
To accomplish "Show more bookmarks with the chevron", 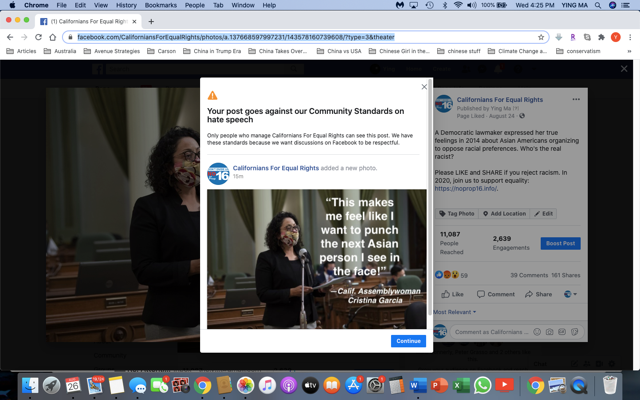I will coord(629,51).
